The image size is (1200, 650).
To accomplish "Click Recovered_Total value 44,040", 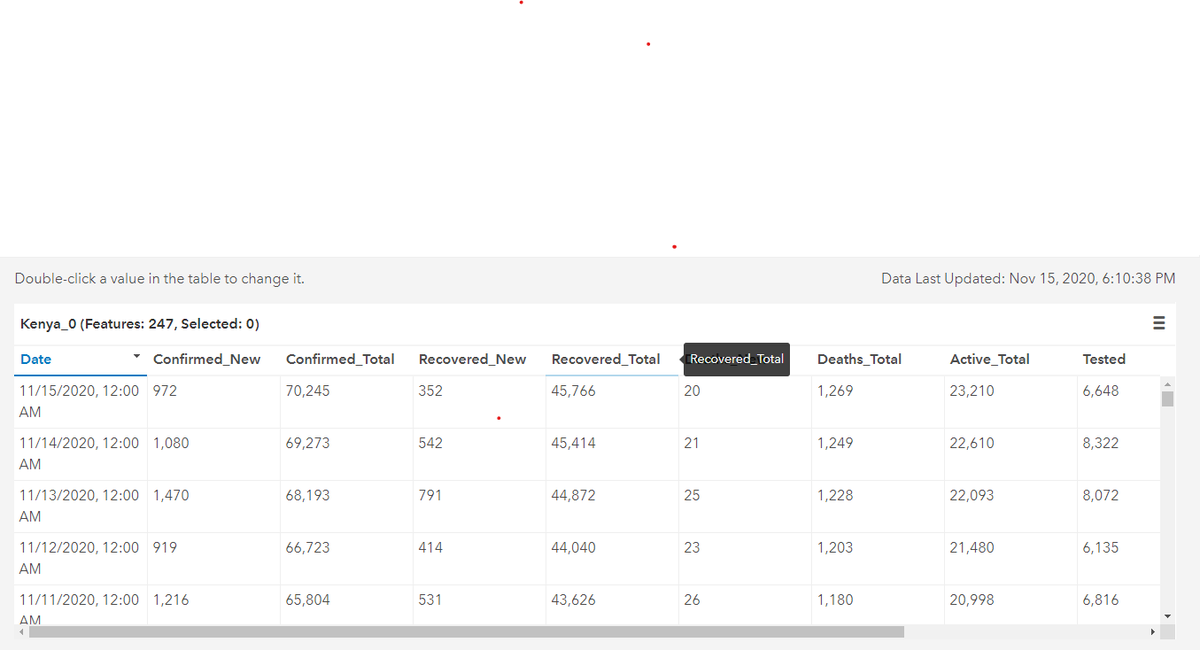I will click(574, 547).
